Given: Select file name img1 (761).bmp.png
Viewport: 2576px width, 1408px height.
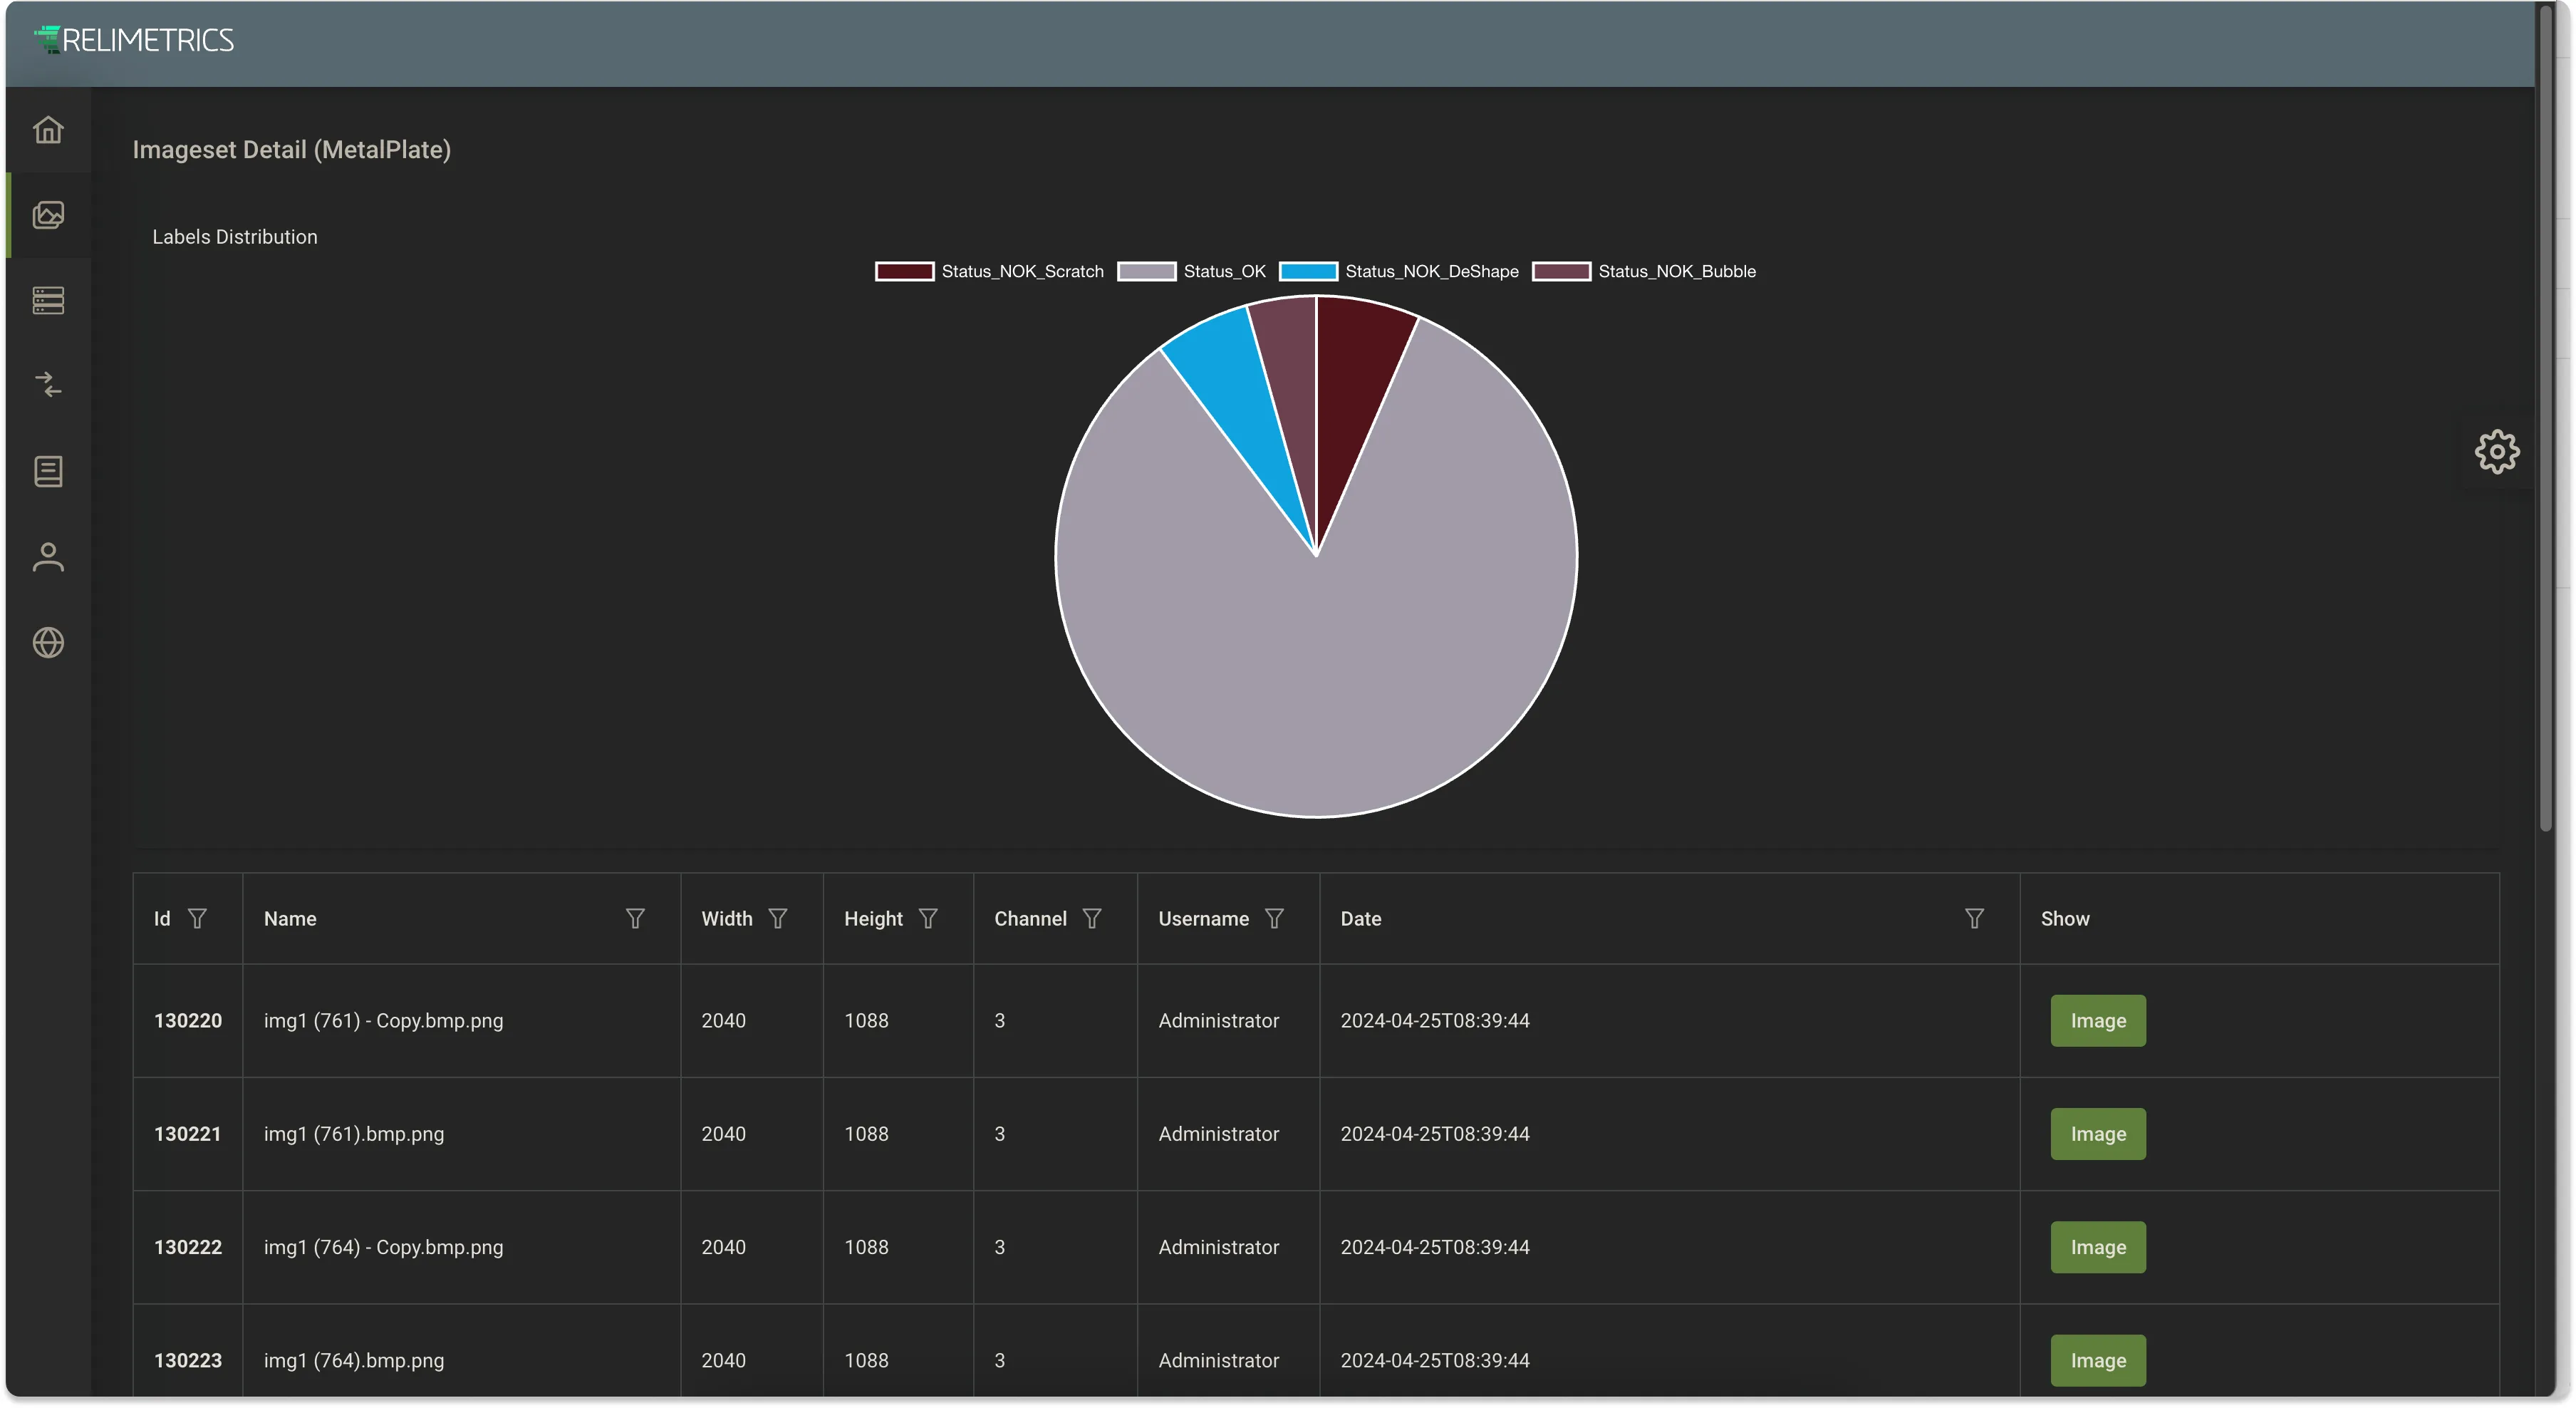Looking at the screenshot, I should click(x=354, y=1133).
